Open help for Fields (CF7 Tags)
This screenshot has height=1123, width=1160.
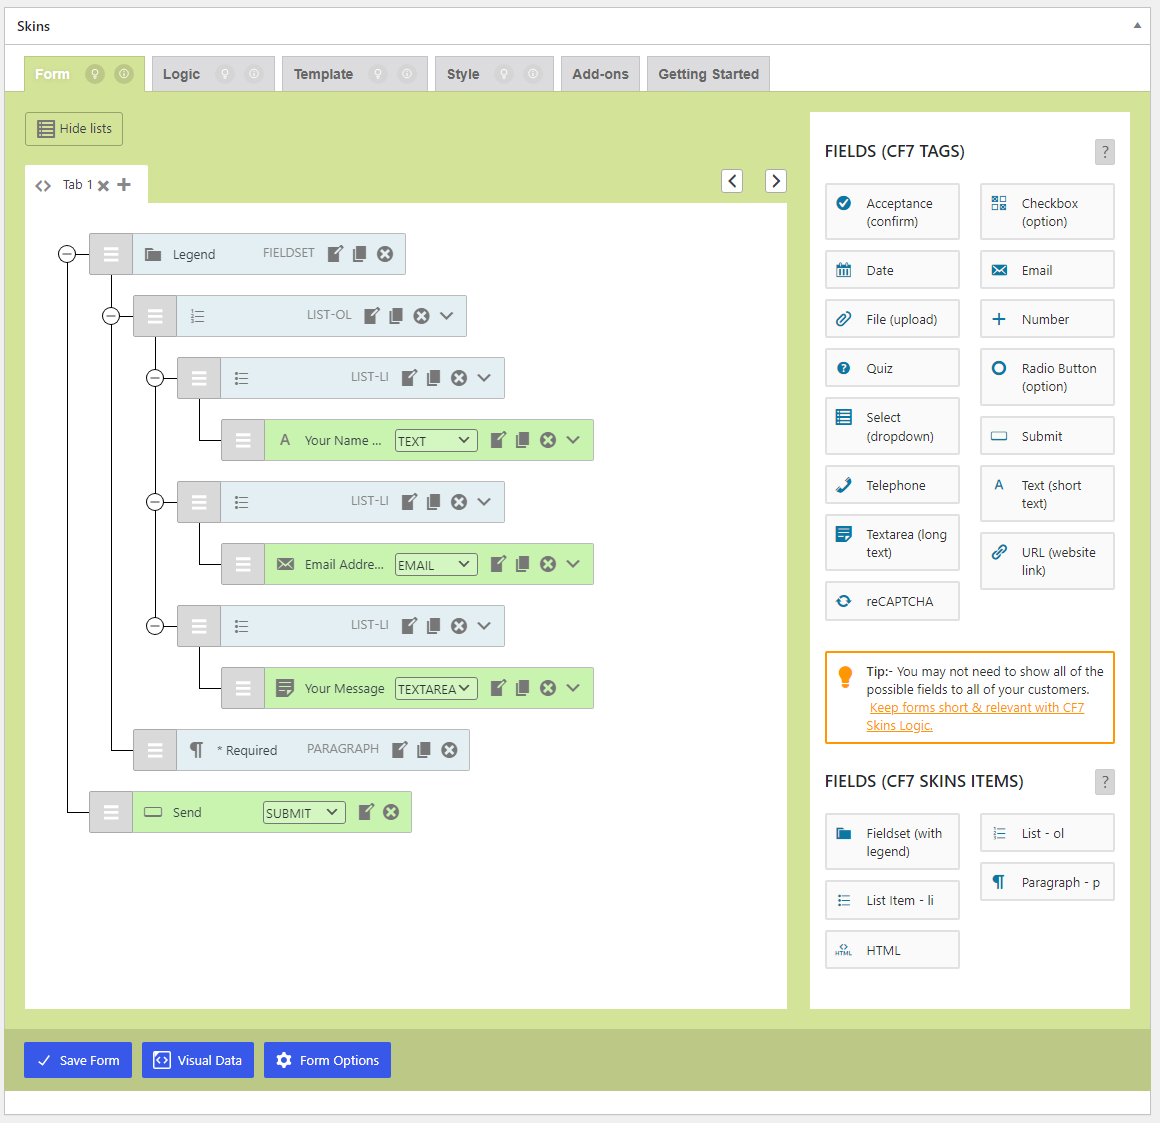pos(1104,152)
